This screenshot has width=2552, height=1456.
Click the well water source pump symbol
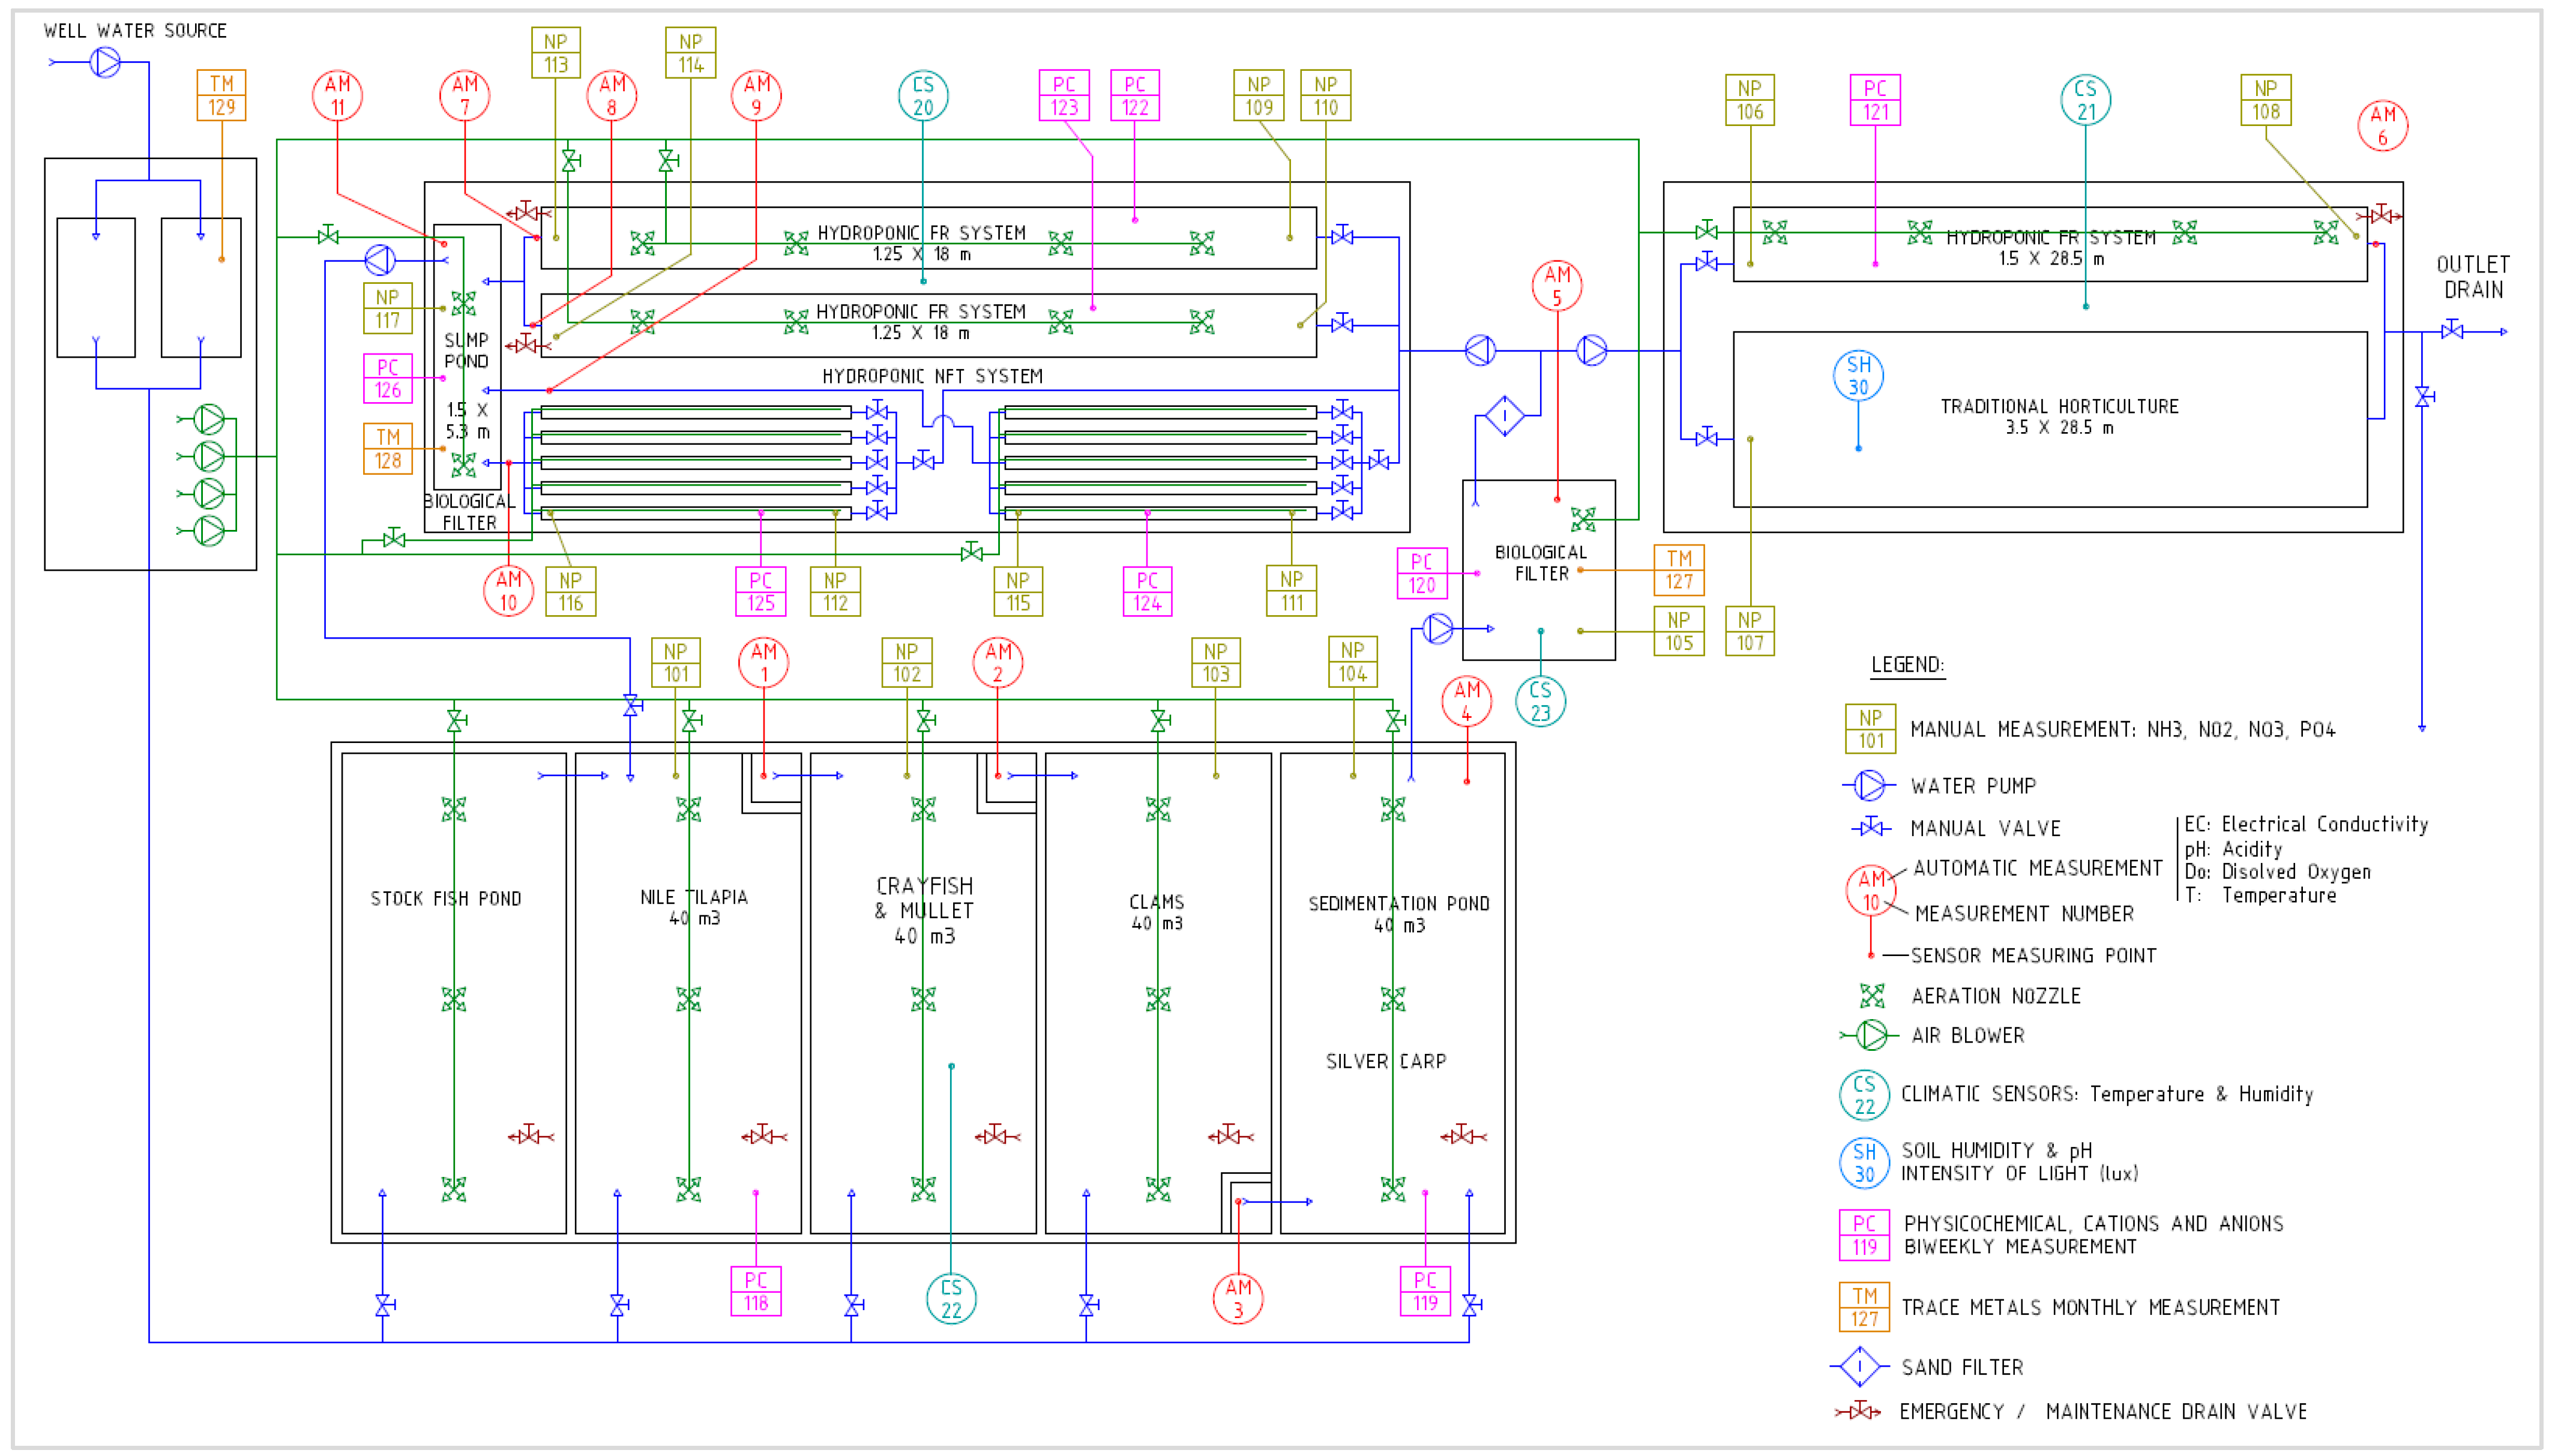point(104,62)
